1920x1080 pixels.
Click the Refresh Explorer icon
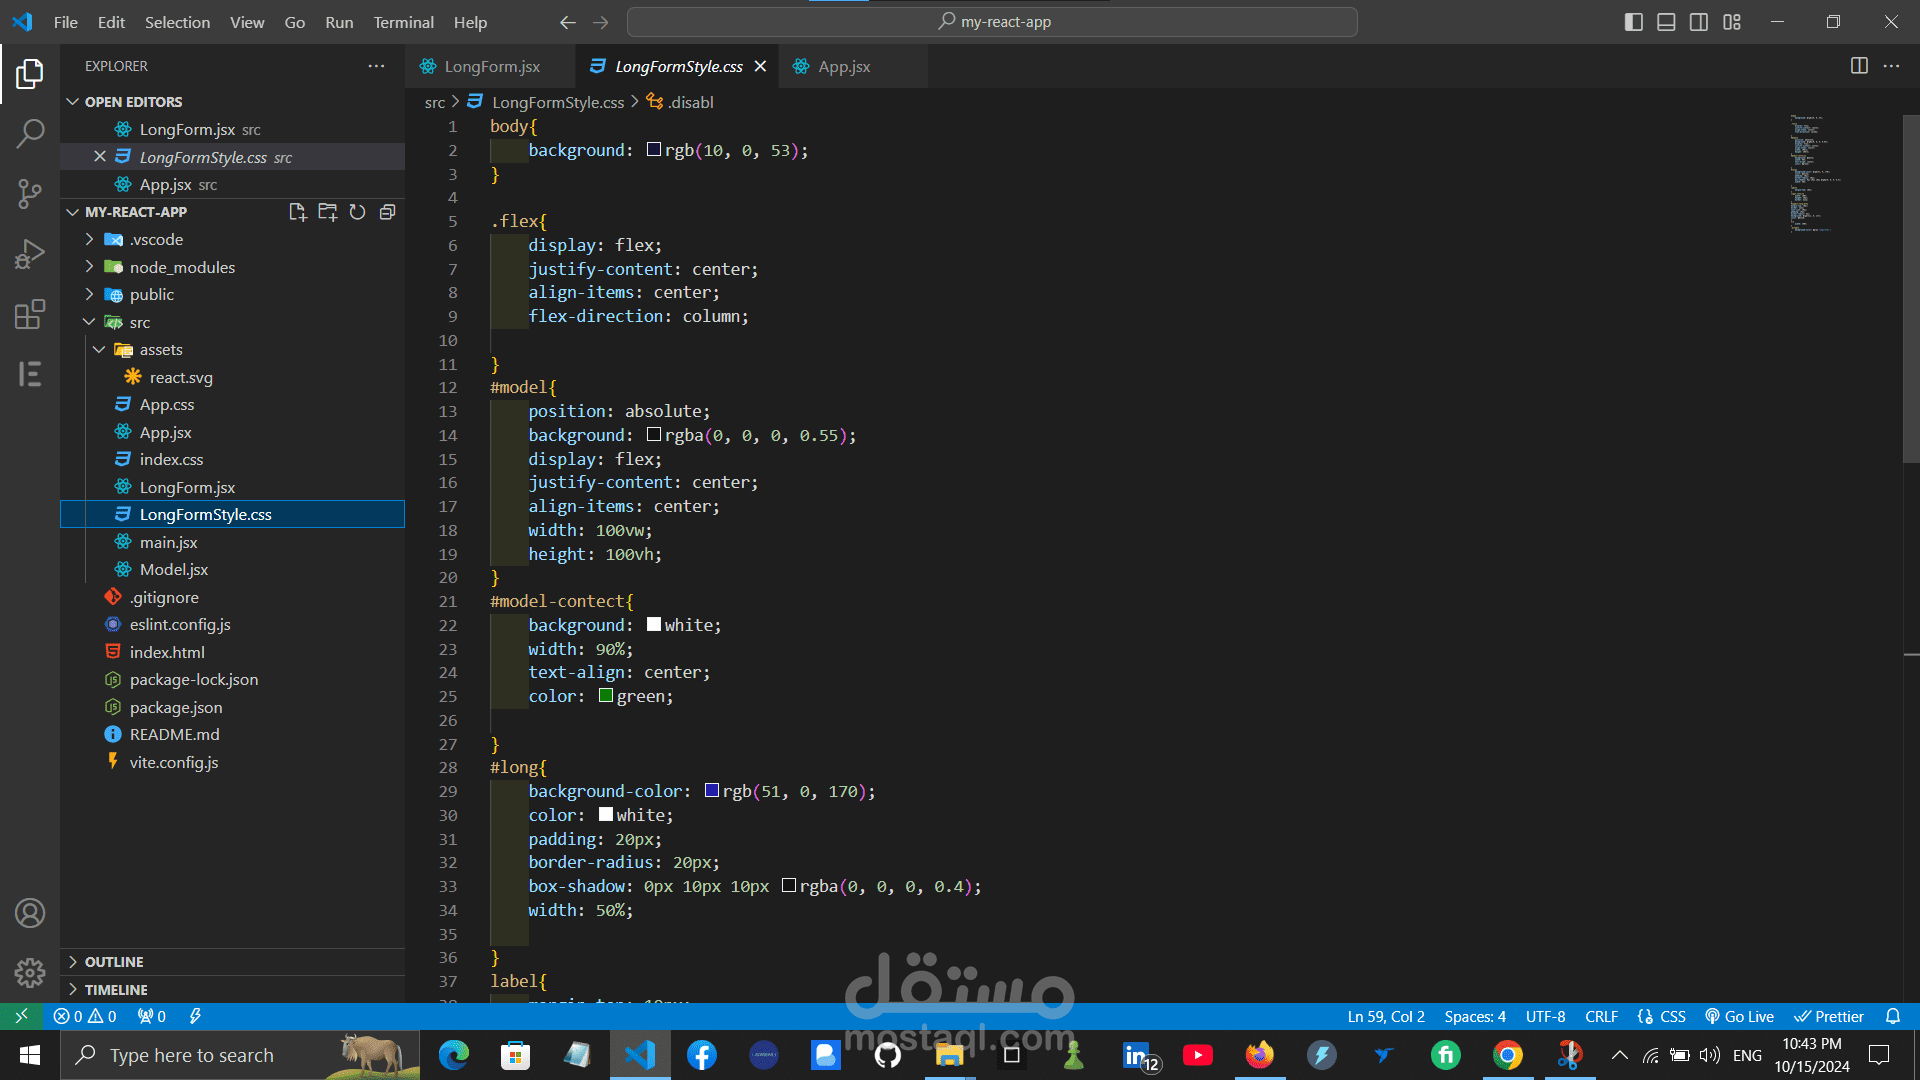point(357,212)
